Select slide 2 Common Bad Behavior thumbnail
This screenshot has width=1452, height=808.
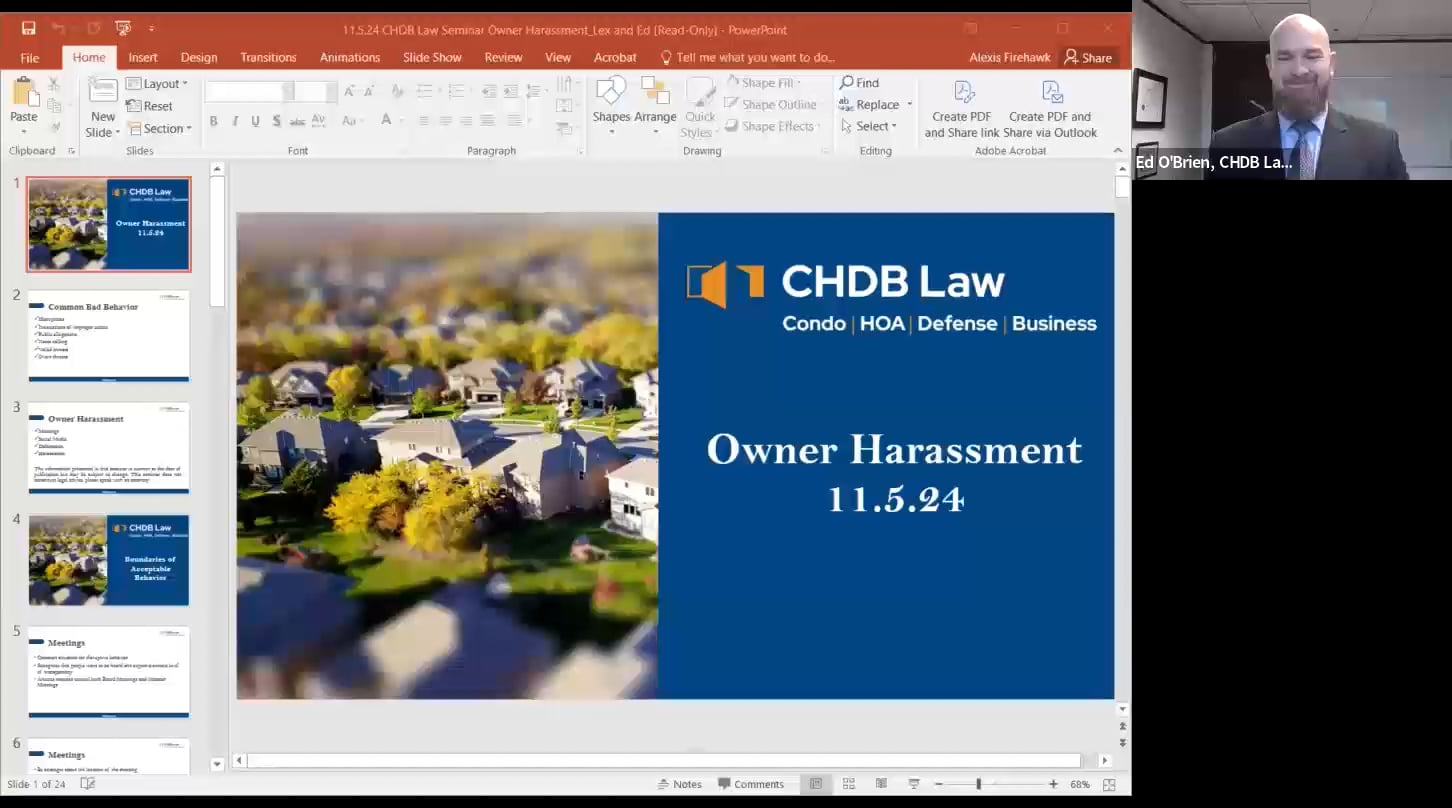coord(109,336)
